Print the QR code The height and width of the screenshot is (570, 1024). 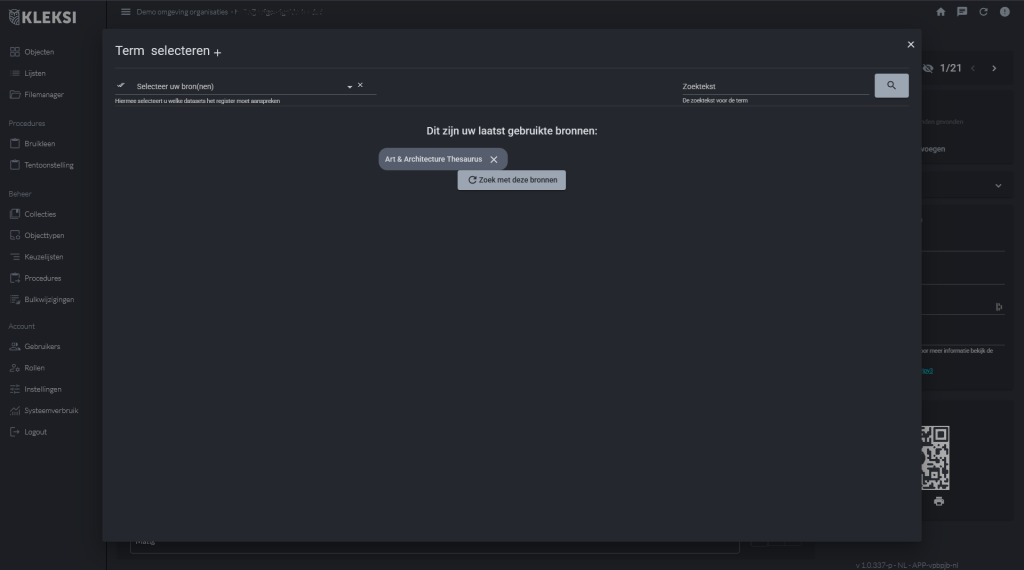938,501
